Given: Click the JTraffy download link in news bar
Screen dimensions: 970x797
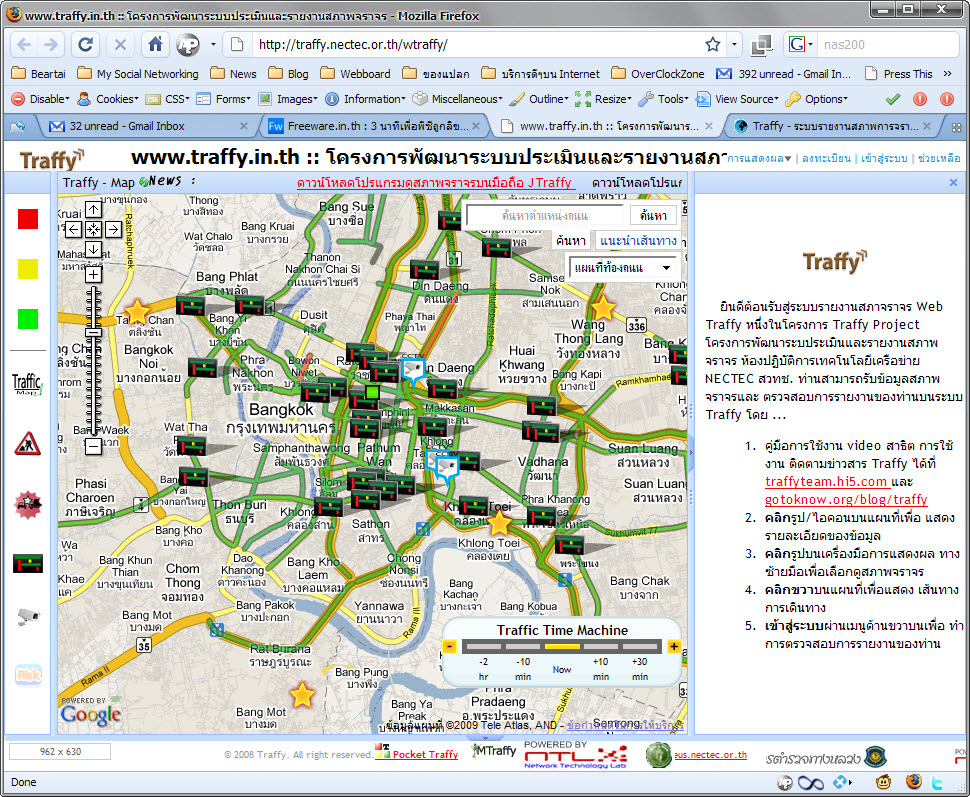Looking at the screenshot, I should pos(436,183).
